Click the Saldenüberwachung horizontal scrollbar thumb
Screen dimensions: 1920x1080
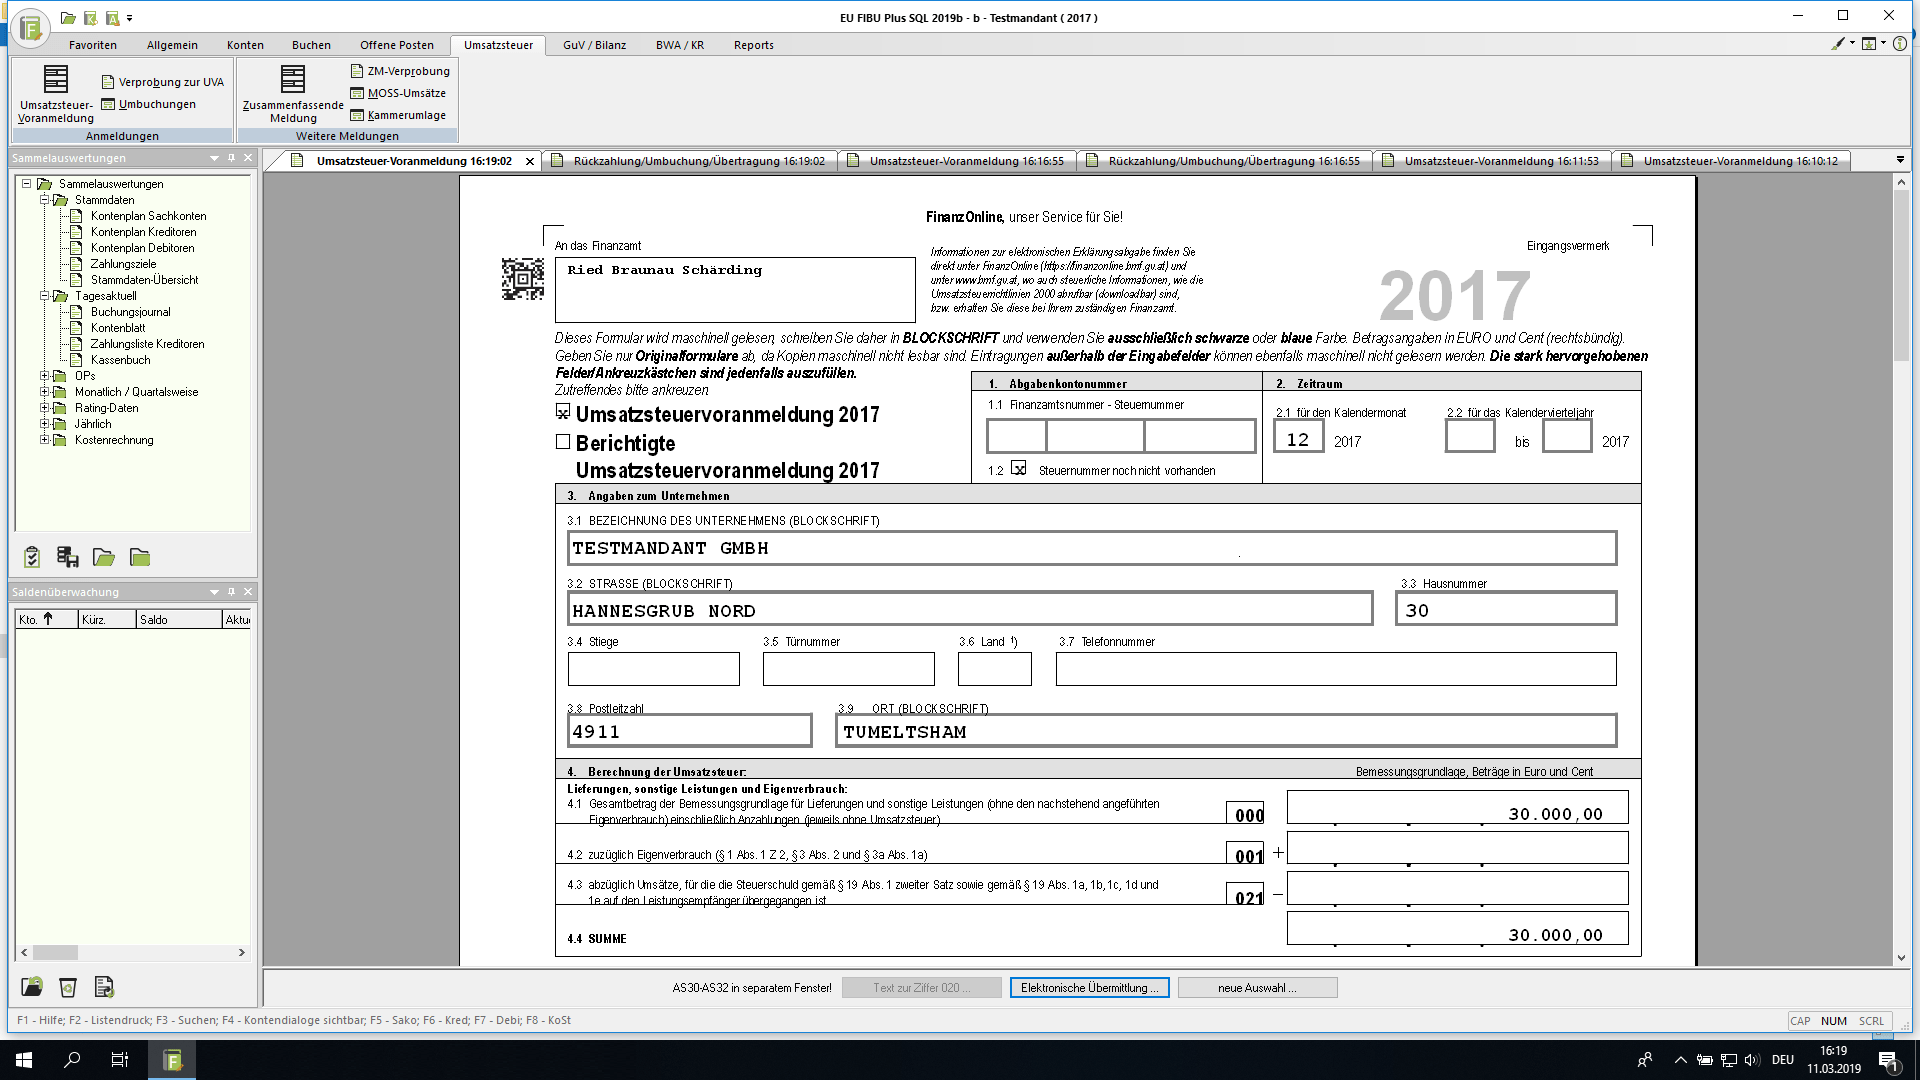click(55, 953)
